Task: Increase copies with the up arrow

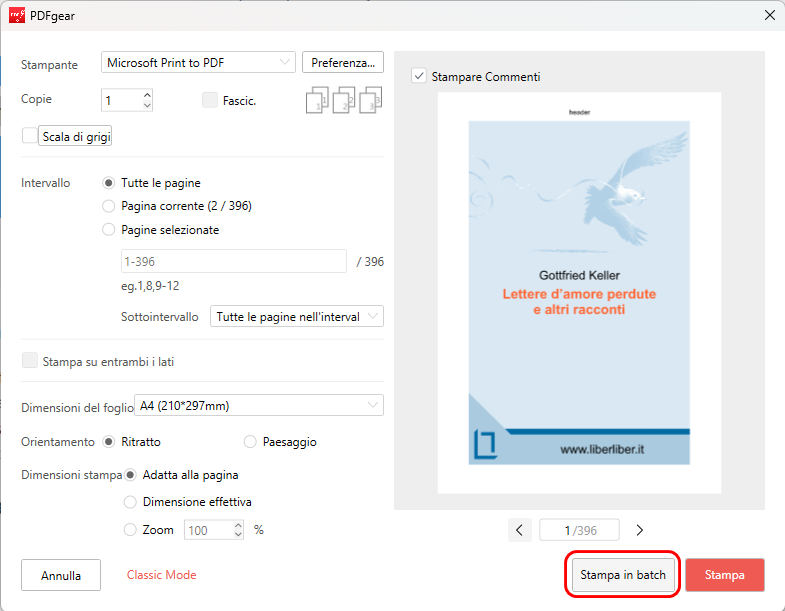Action: (147, 95)
